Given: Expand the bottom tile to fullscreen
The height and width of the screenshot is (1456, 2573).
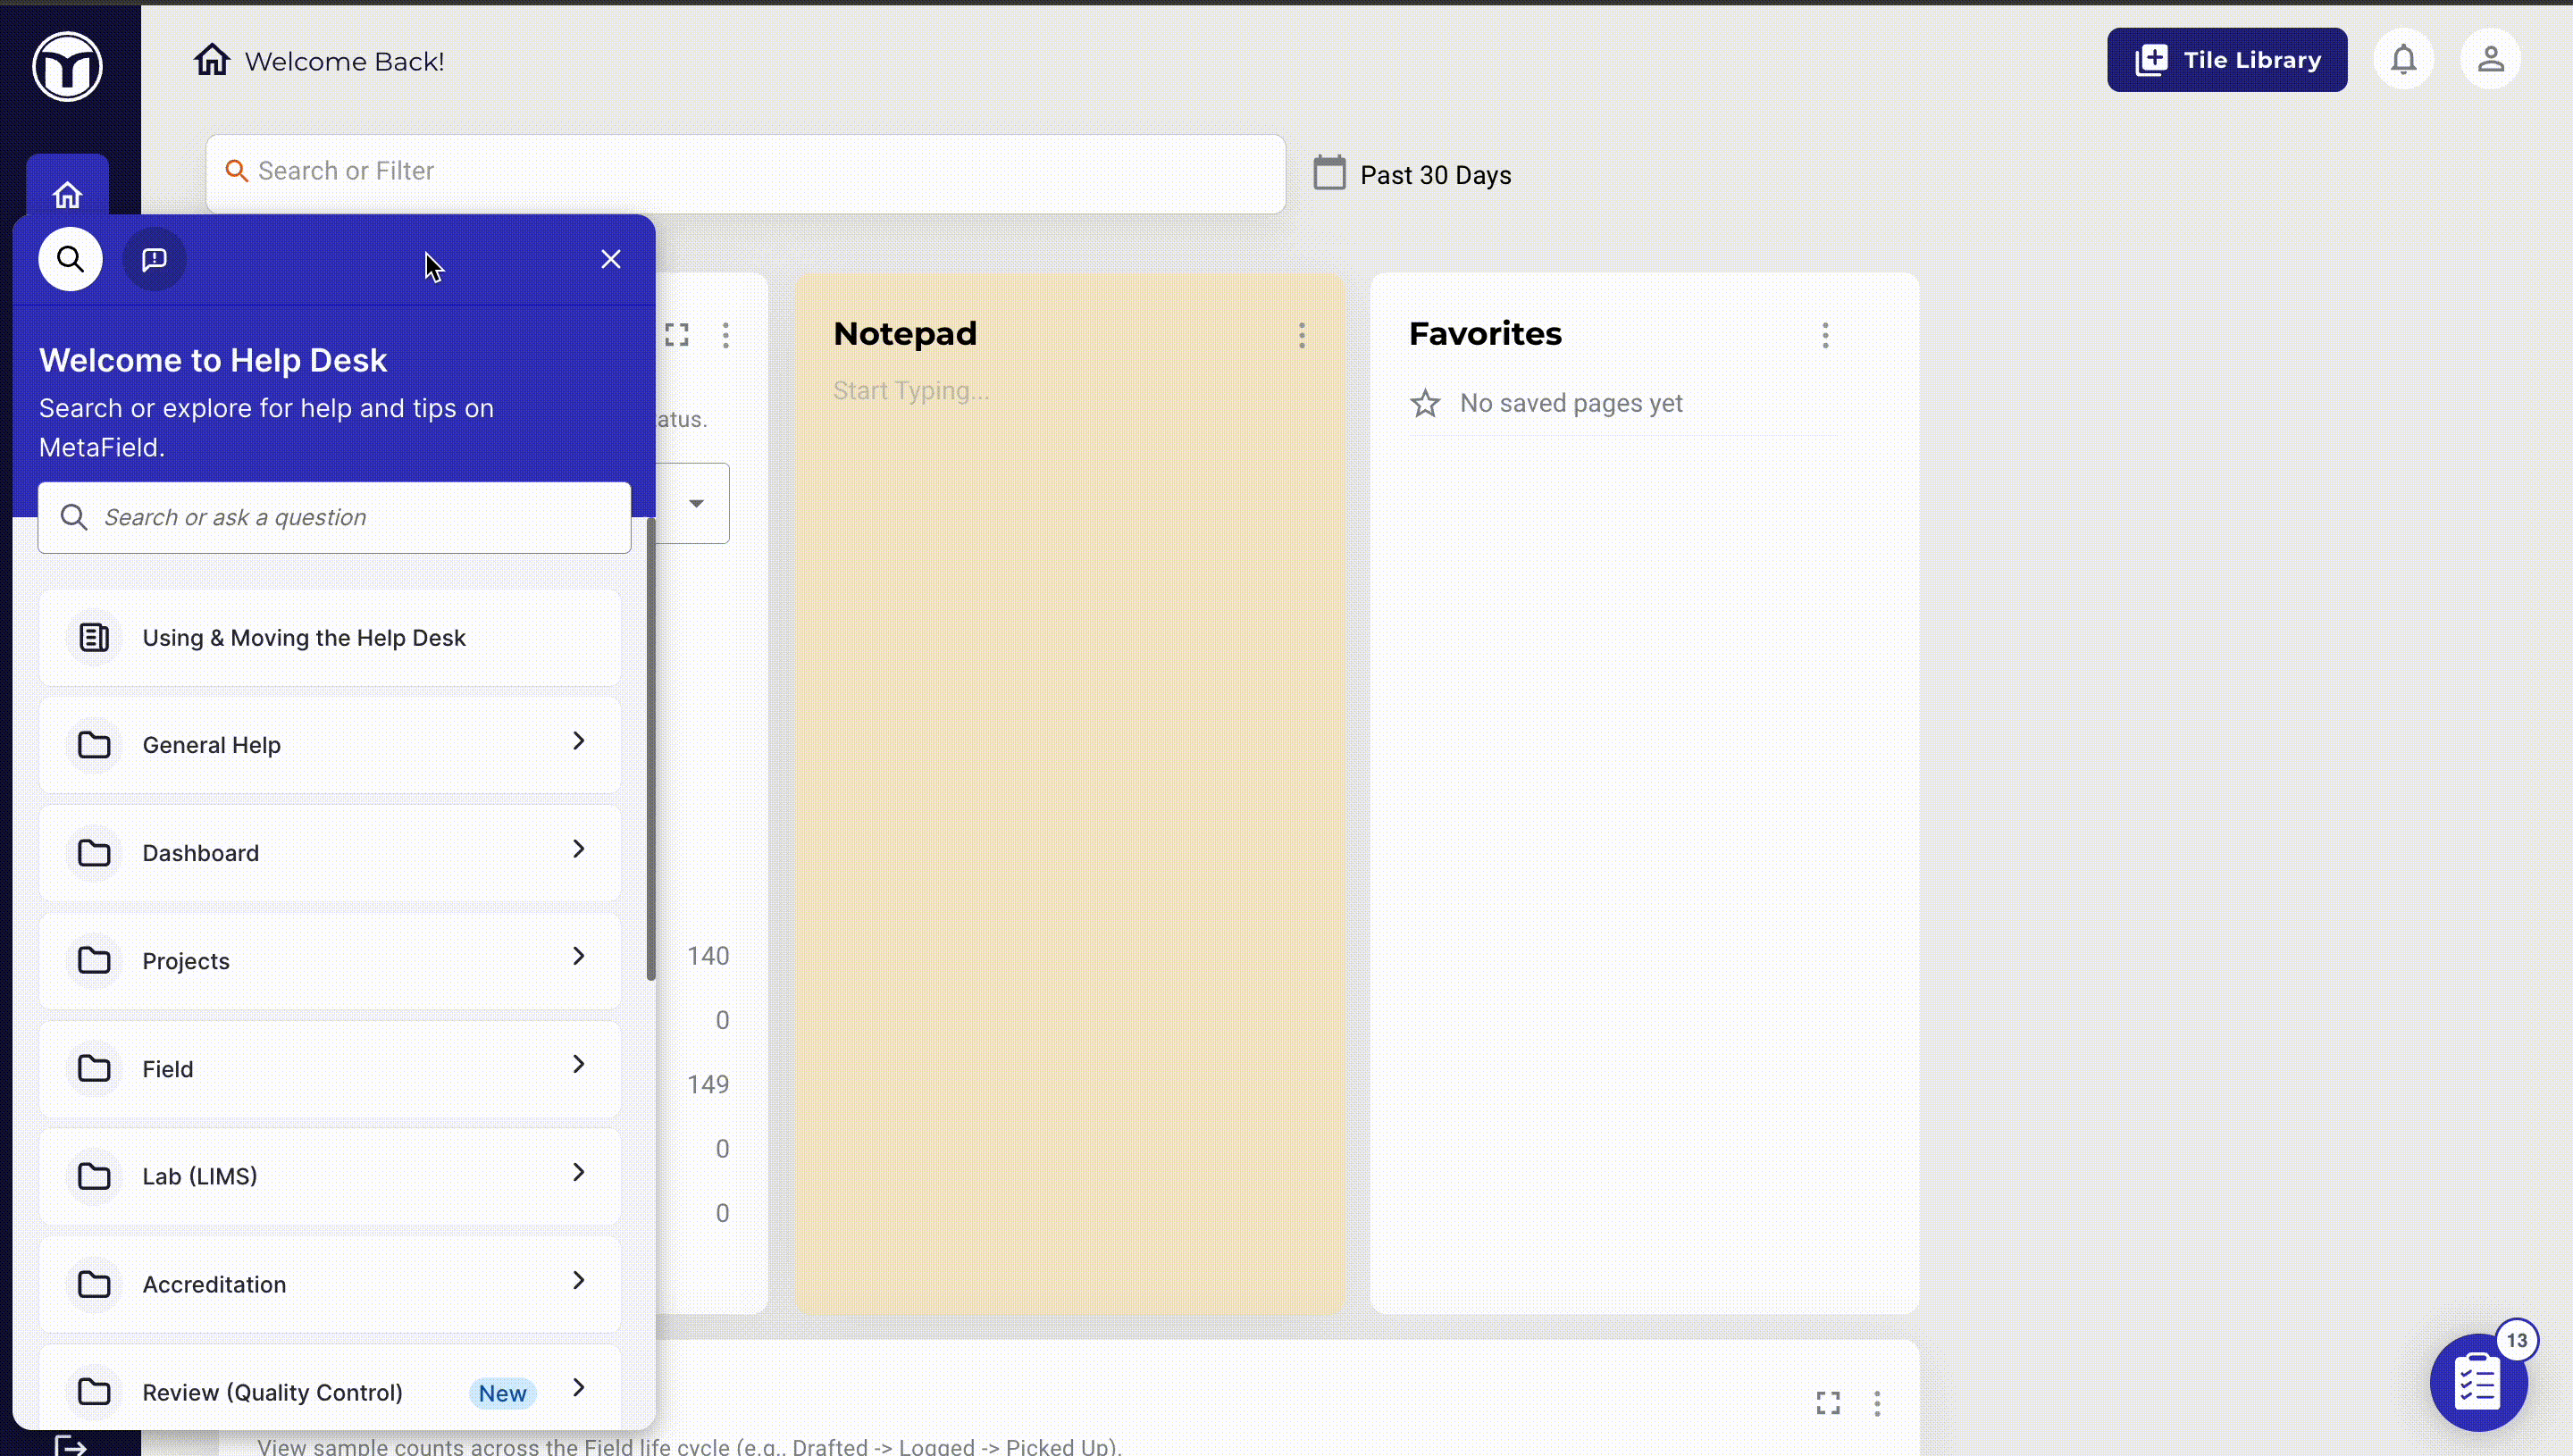Looking at the screenshot, I should coord(1828,1403).
